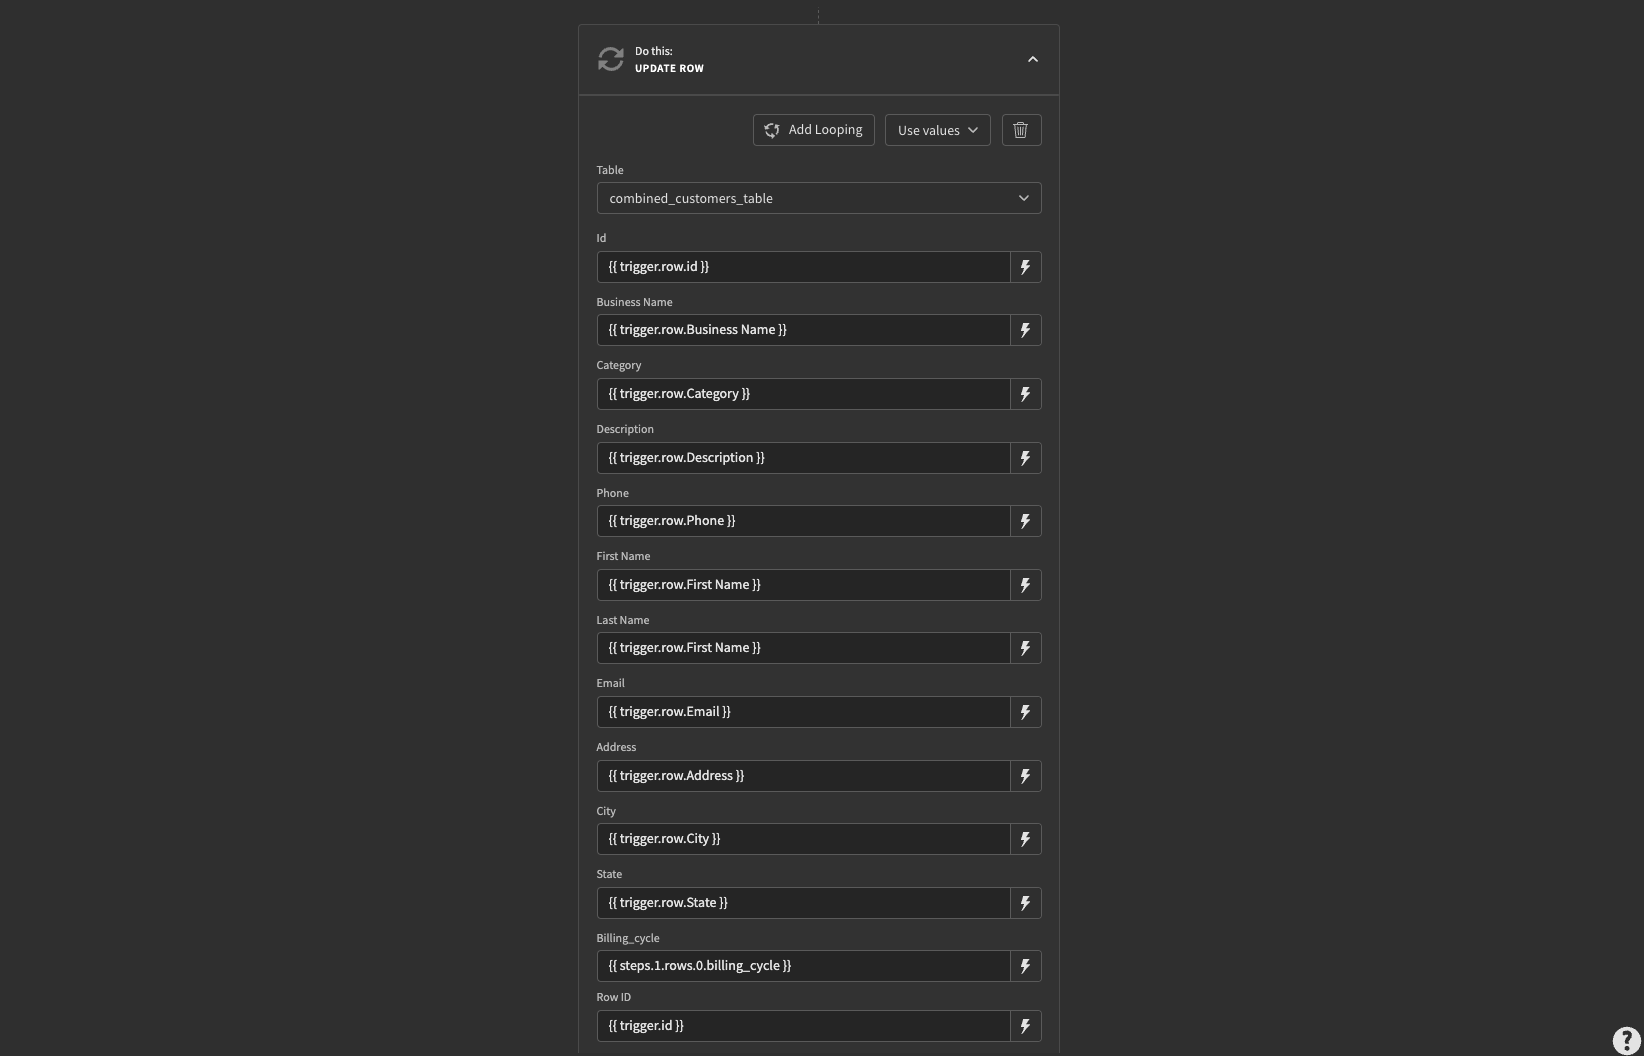Click the binding bolt next to Category
The image size is (1644, 1056).
(x=1025, y=394)
